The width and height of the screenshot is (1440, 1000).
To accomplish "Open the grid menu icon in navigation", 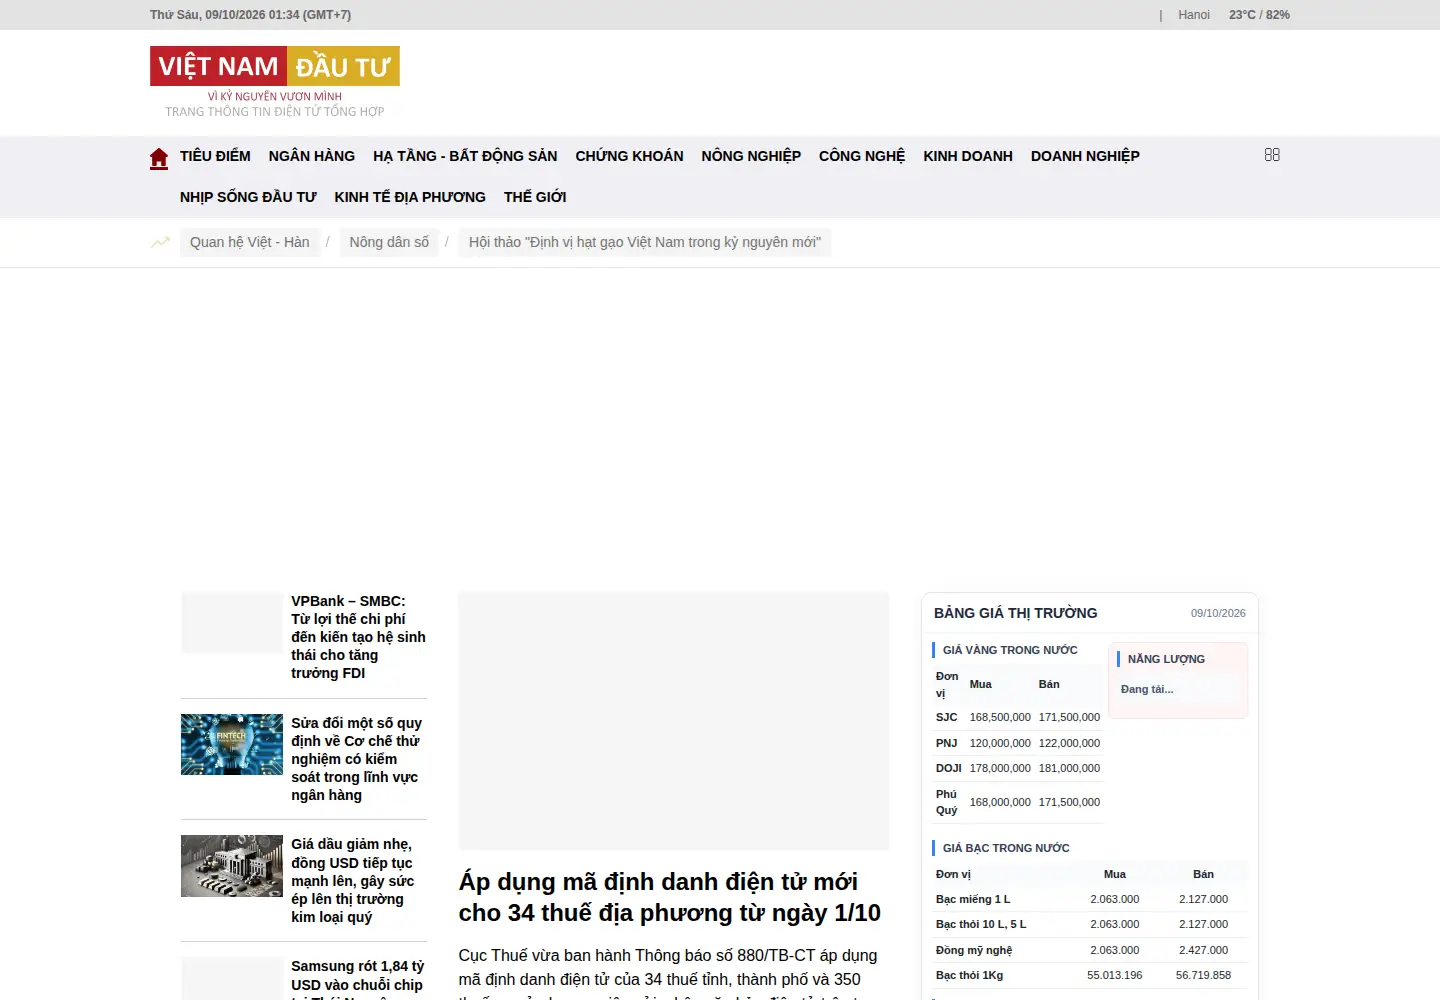I will tap(1272, 155).
